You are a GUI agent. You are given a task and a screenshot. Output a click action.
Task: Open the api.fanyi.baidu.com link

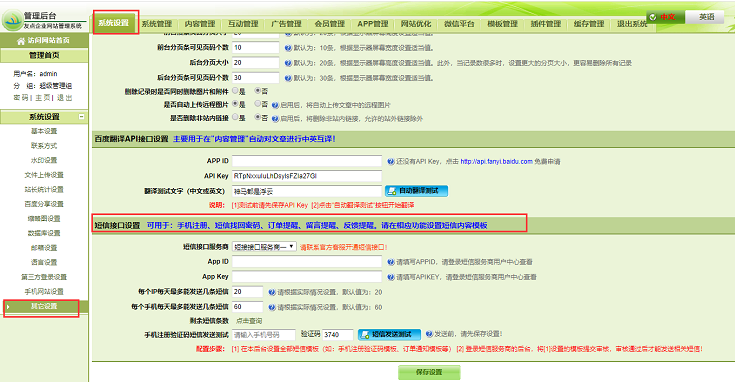(496, 161)
